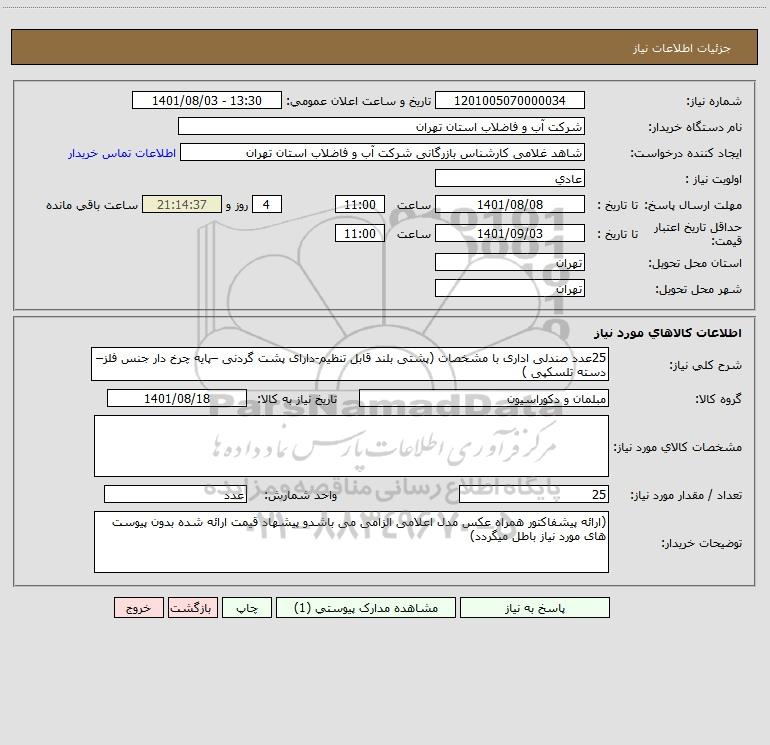Click the buyer organization name field
The width and height of the screenshot is (770, 745).
click(x=381, y=126)
